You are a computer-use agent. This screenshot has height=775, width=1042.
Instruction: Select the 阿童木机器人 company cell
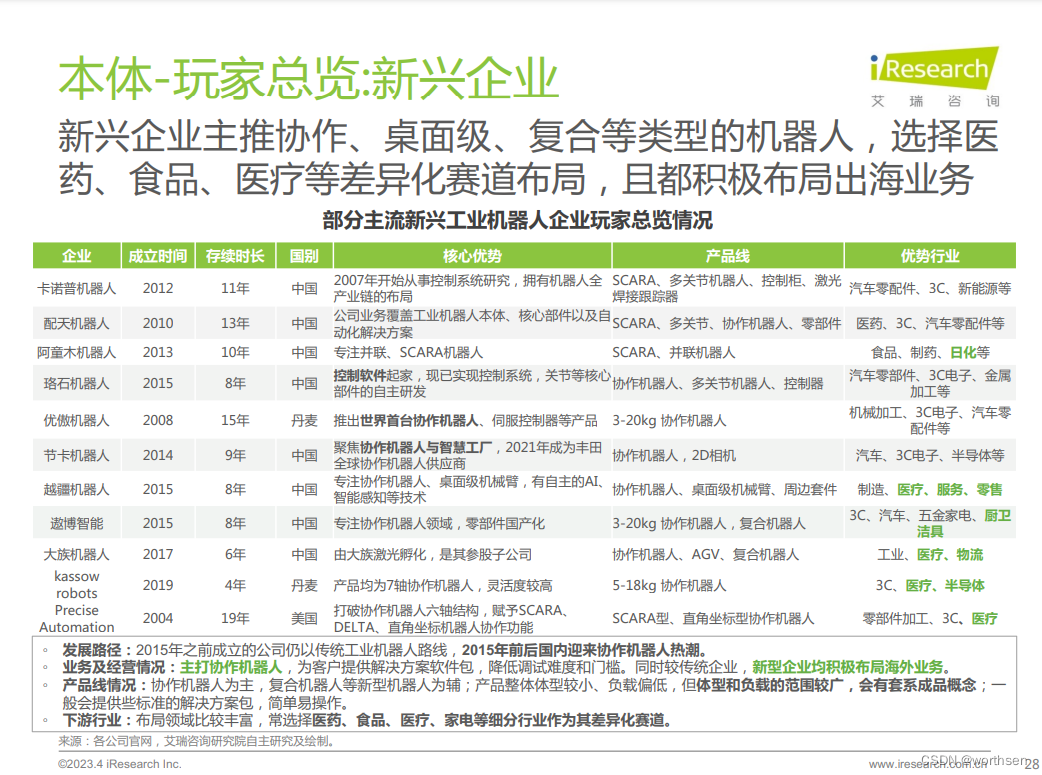tap(76, 352)
